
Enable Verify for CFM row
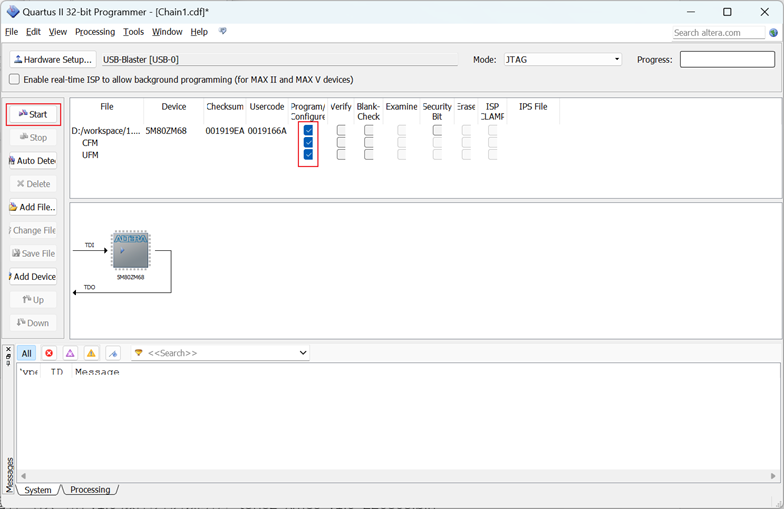pyautogui.click(x=341, y=142)
